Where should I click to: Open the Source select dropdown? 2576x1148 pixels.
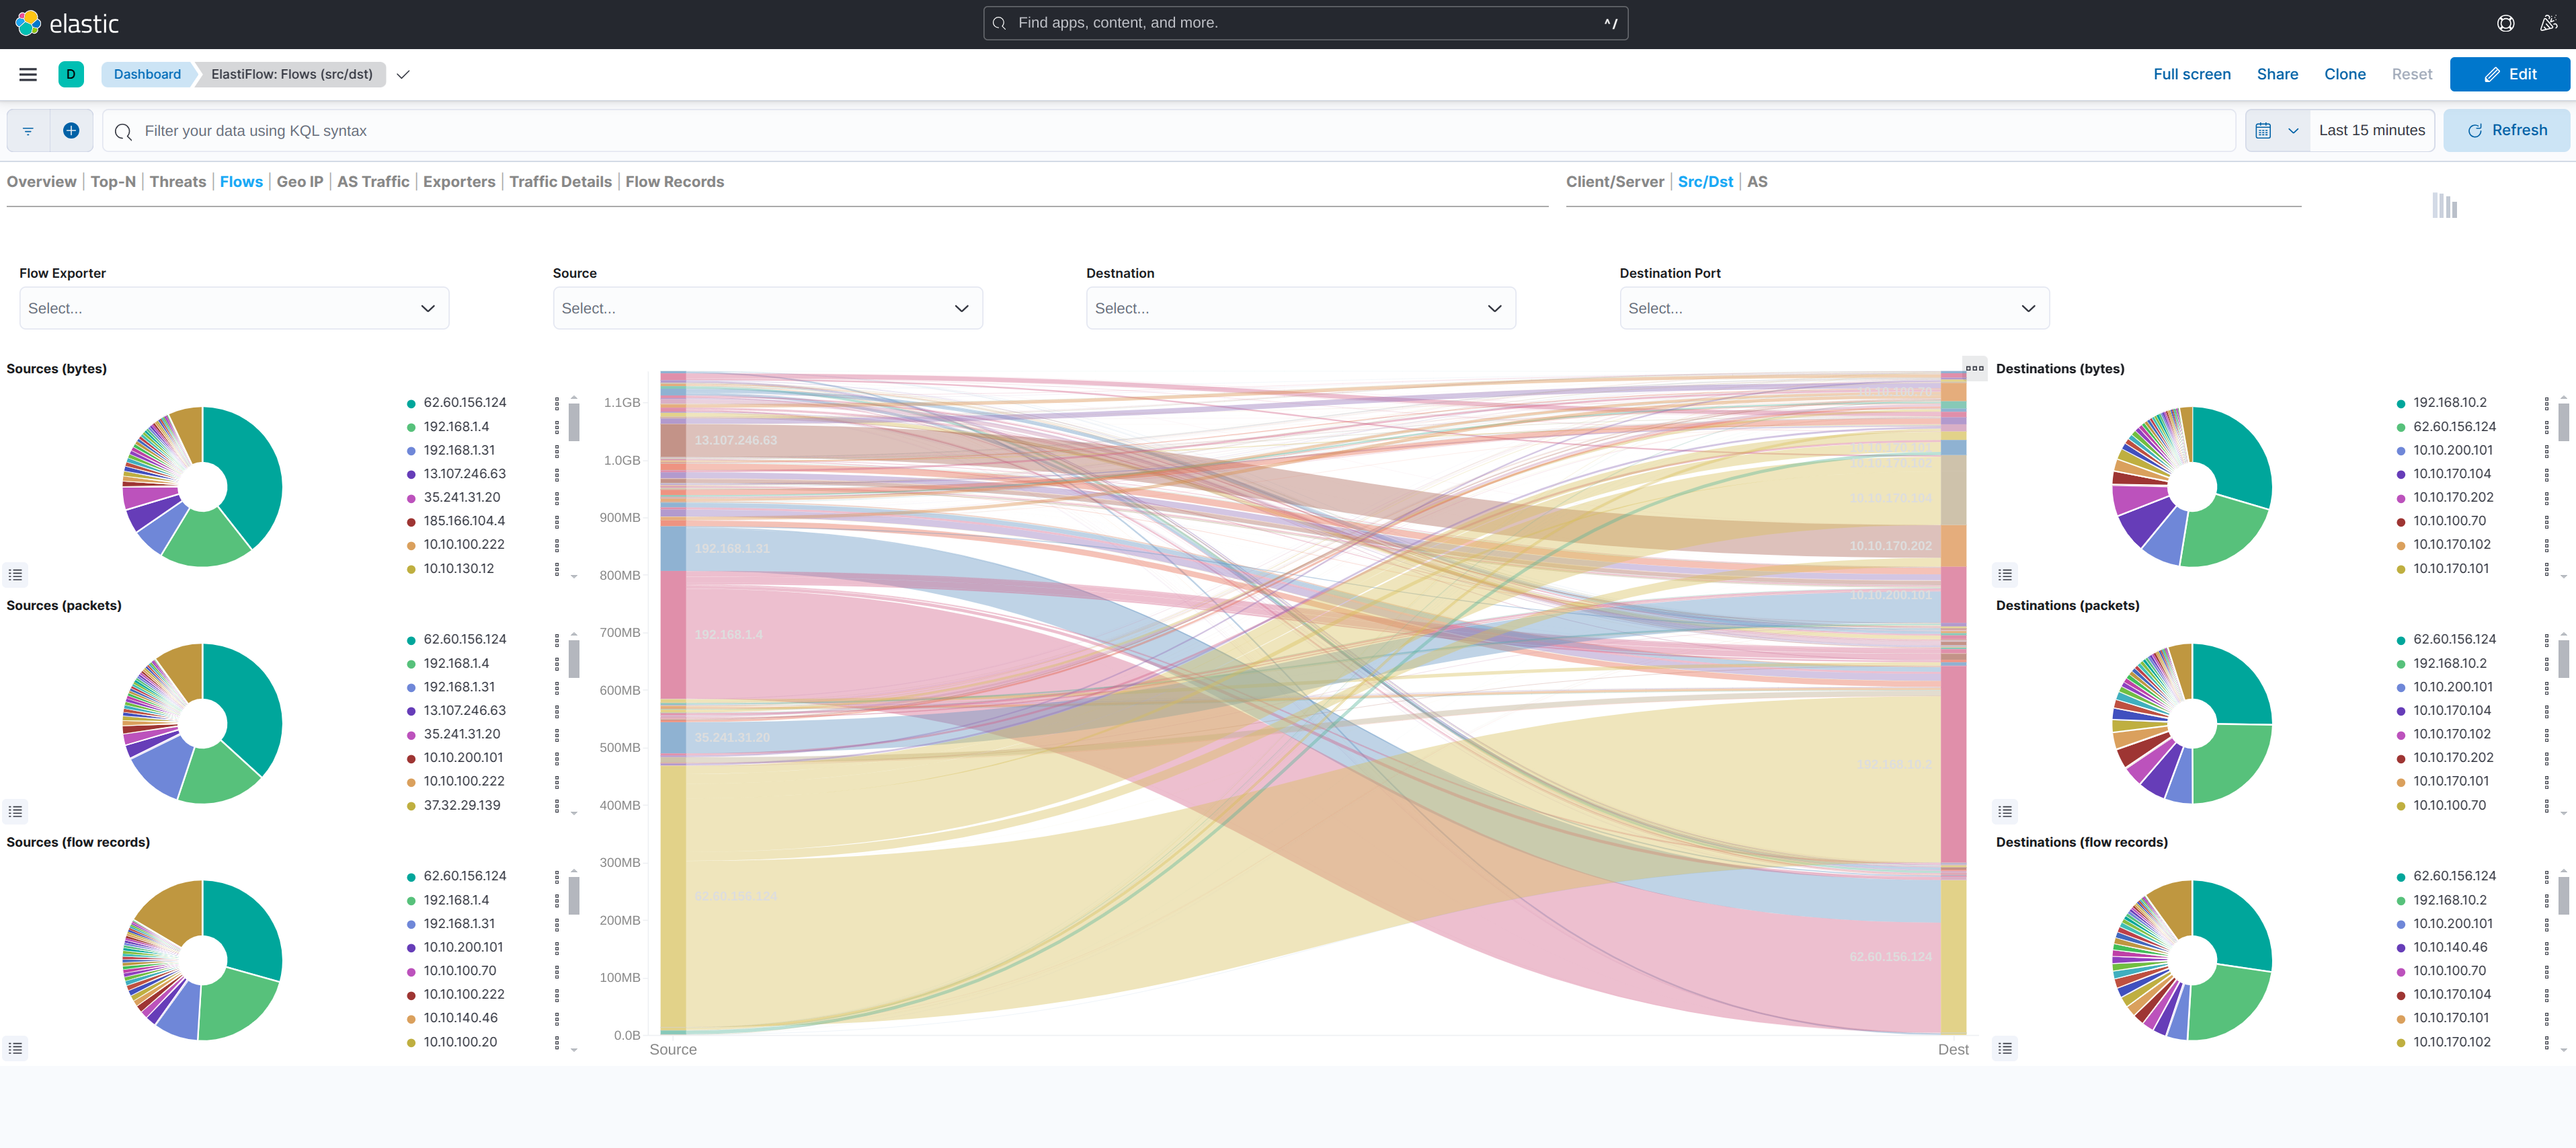click(767, 308)
